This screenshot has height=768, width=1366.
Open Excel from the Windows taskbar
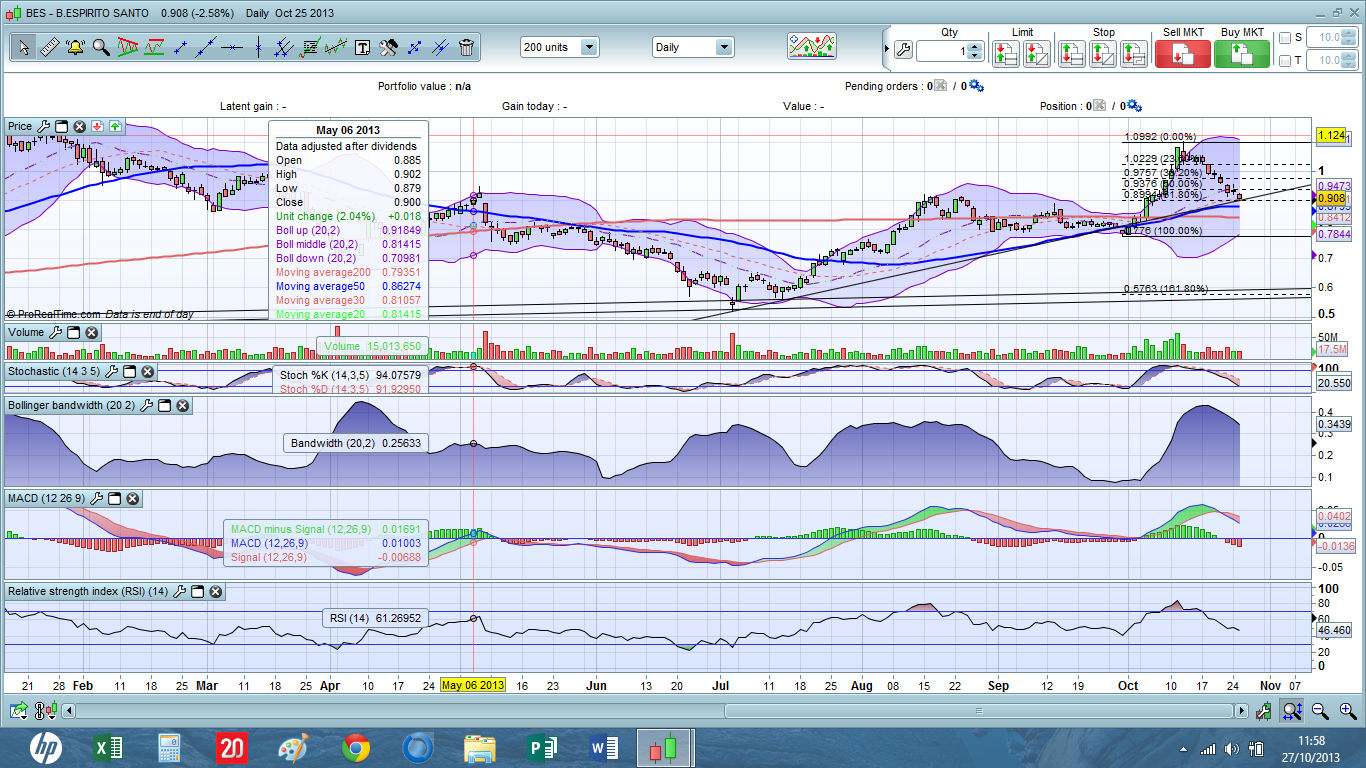point(108,747)
